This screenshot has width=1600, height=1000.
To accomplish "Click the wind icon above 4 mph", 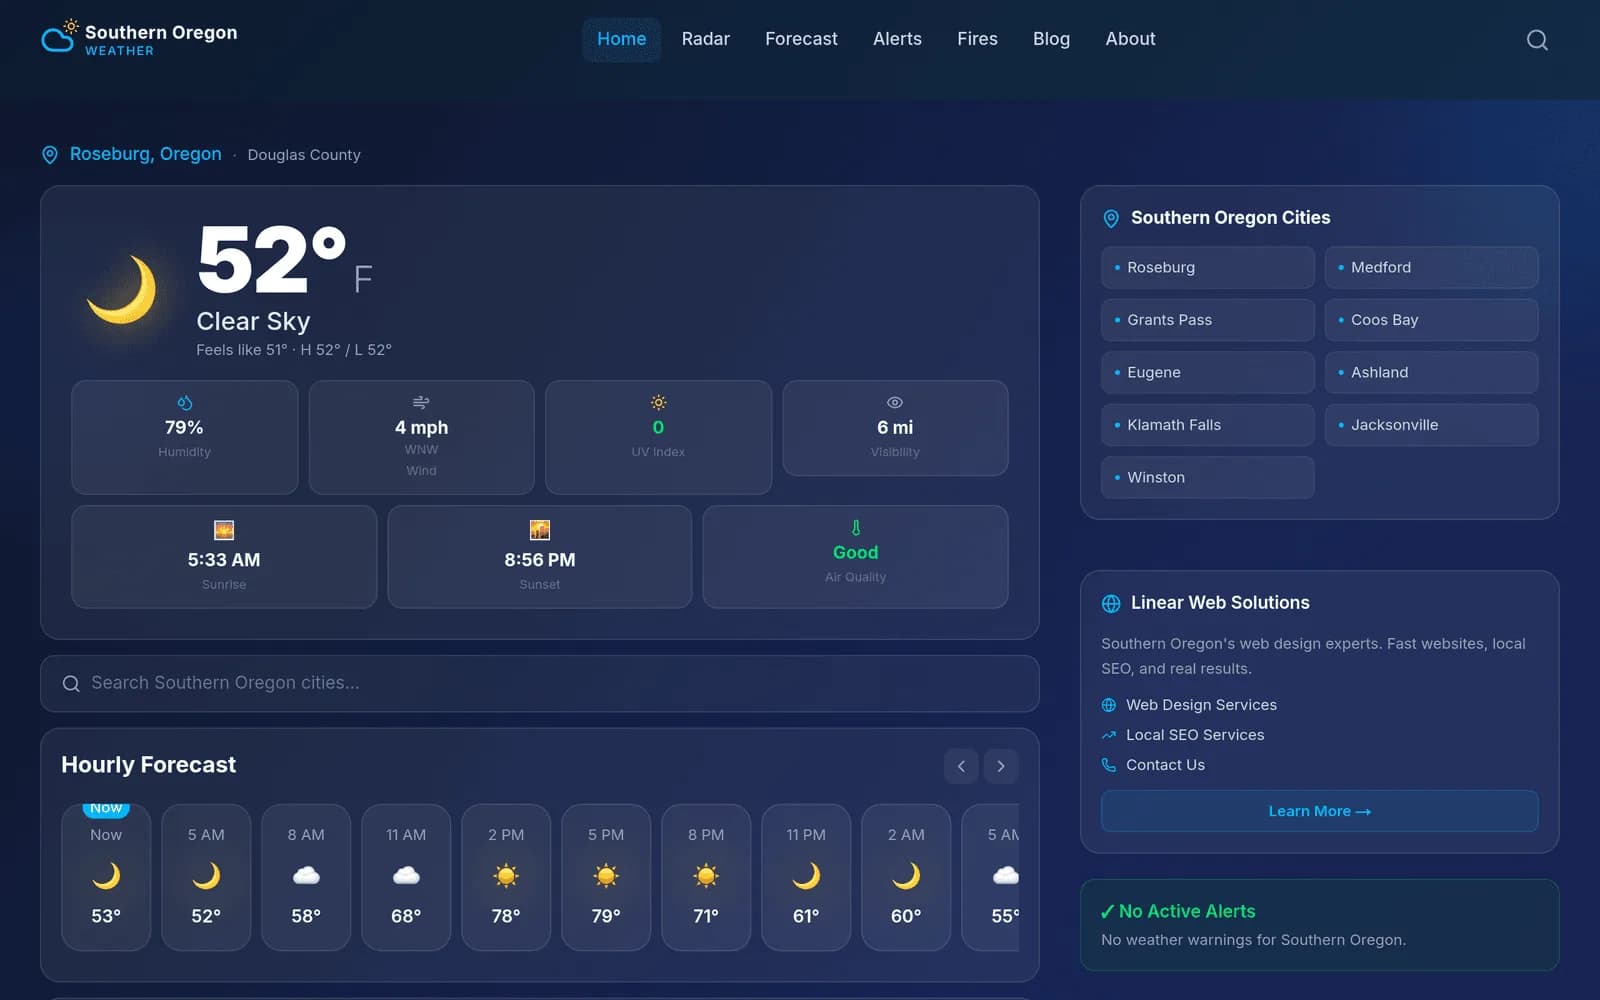I will (x=421, y=402).
